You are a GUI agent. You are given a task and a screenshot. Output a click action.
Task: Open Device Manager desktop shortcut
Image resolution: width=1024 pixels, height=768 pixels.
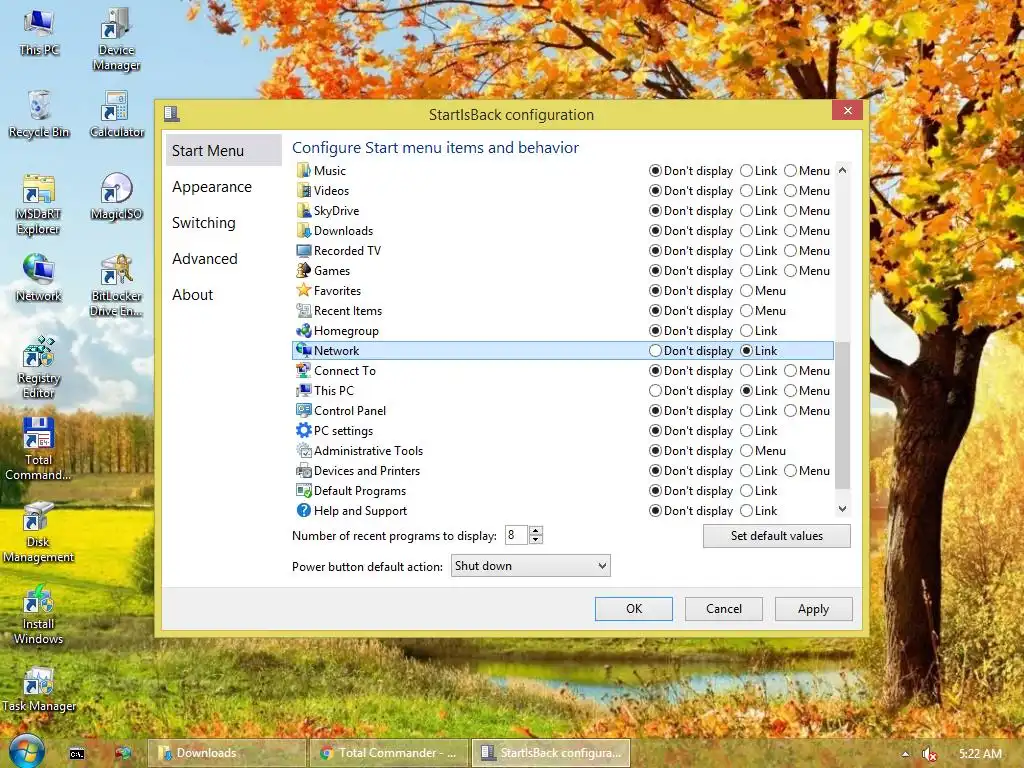[116, 39]
